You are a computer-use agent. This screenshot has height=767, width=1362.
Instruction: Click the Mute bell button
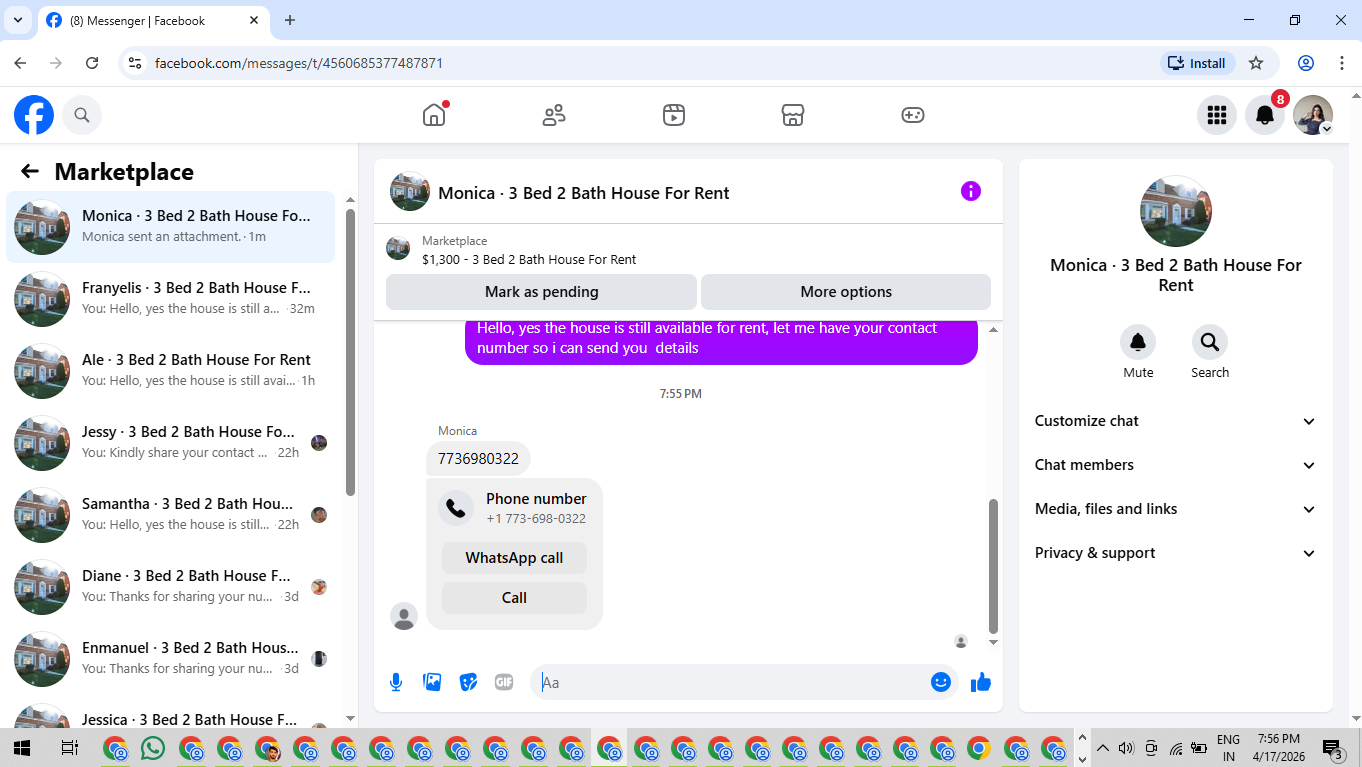(1138, 342)
